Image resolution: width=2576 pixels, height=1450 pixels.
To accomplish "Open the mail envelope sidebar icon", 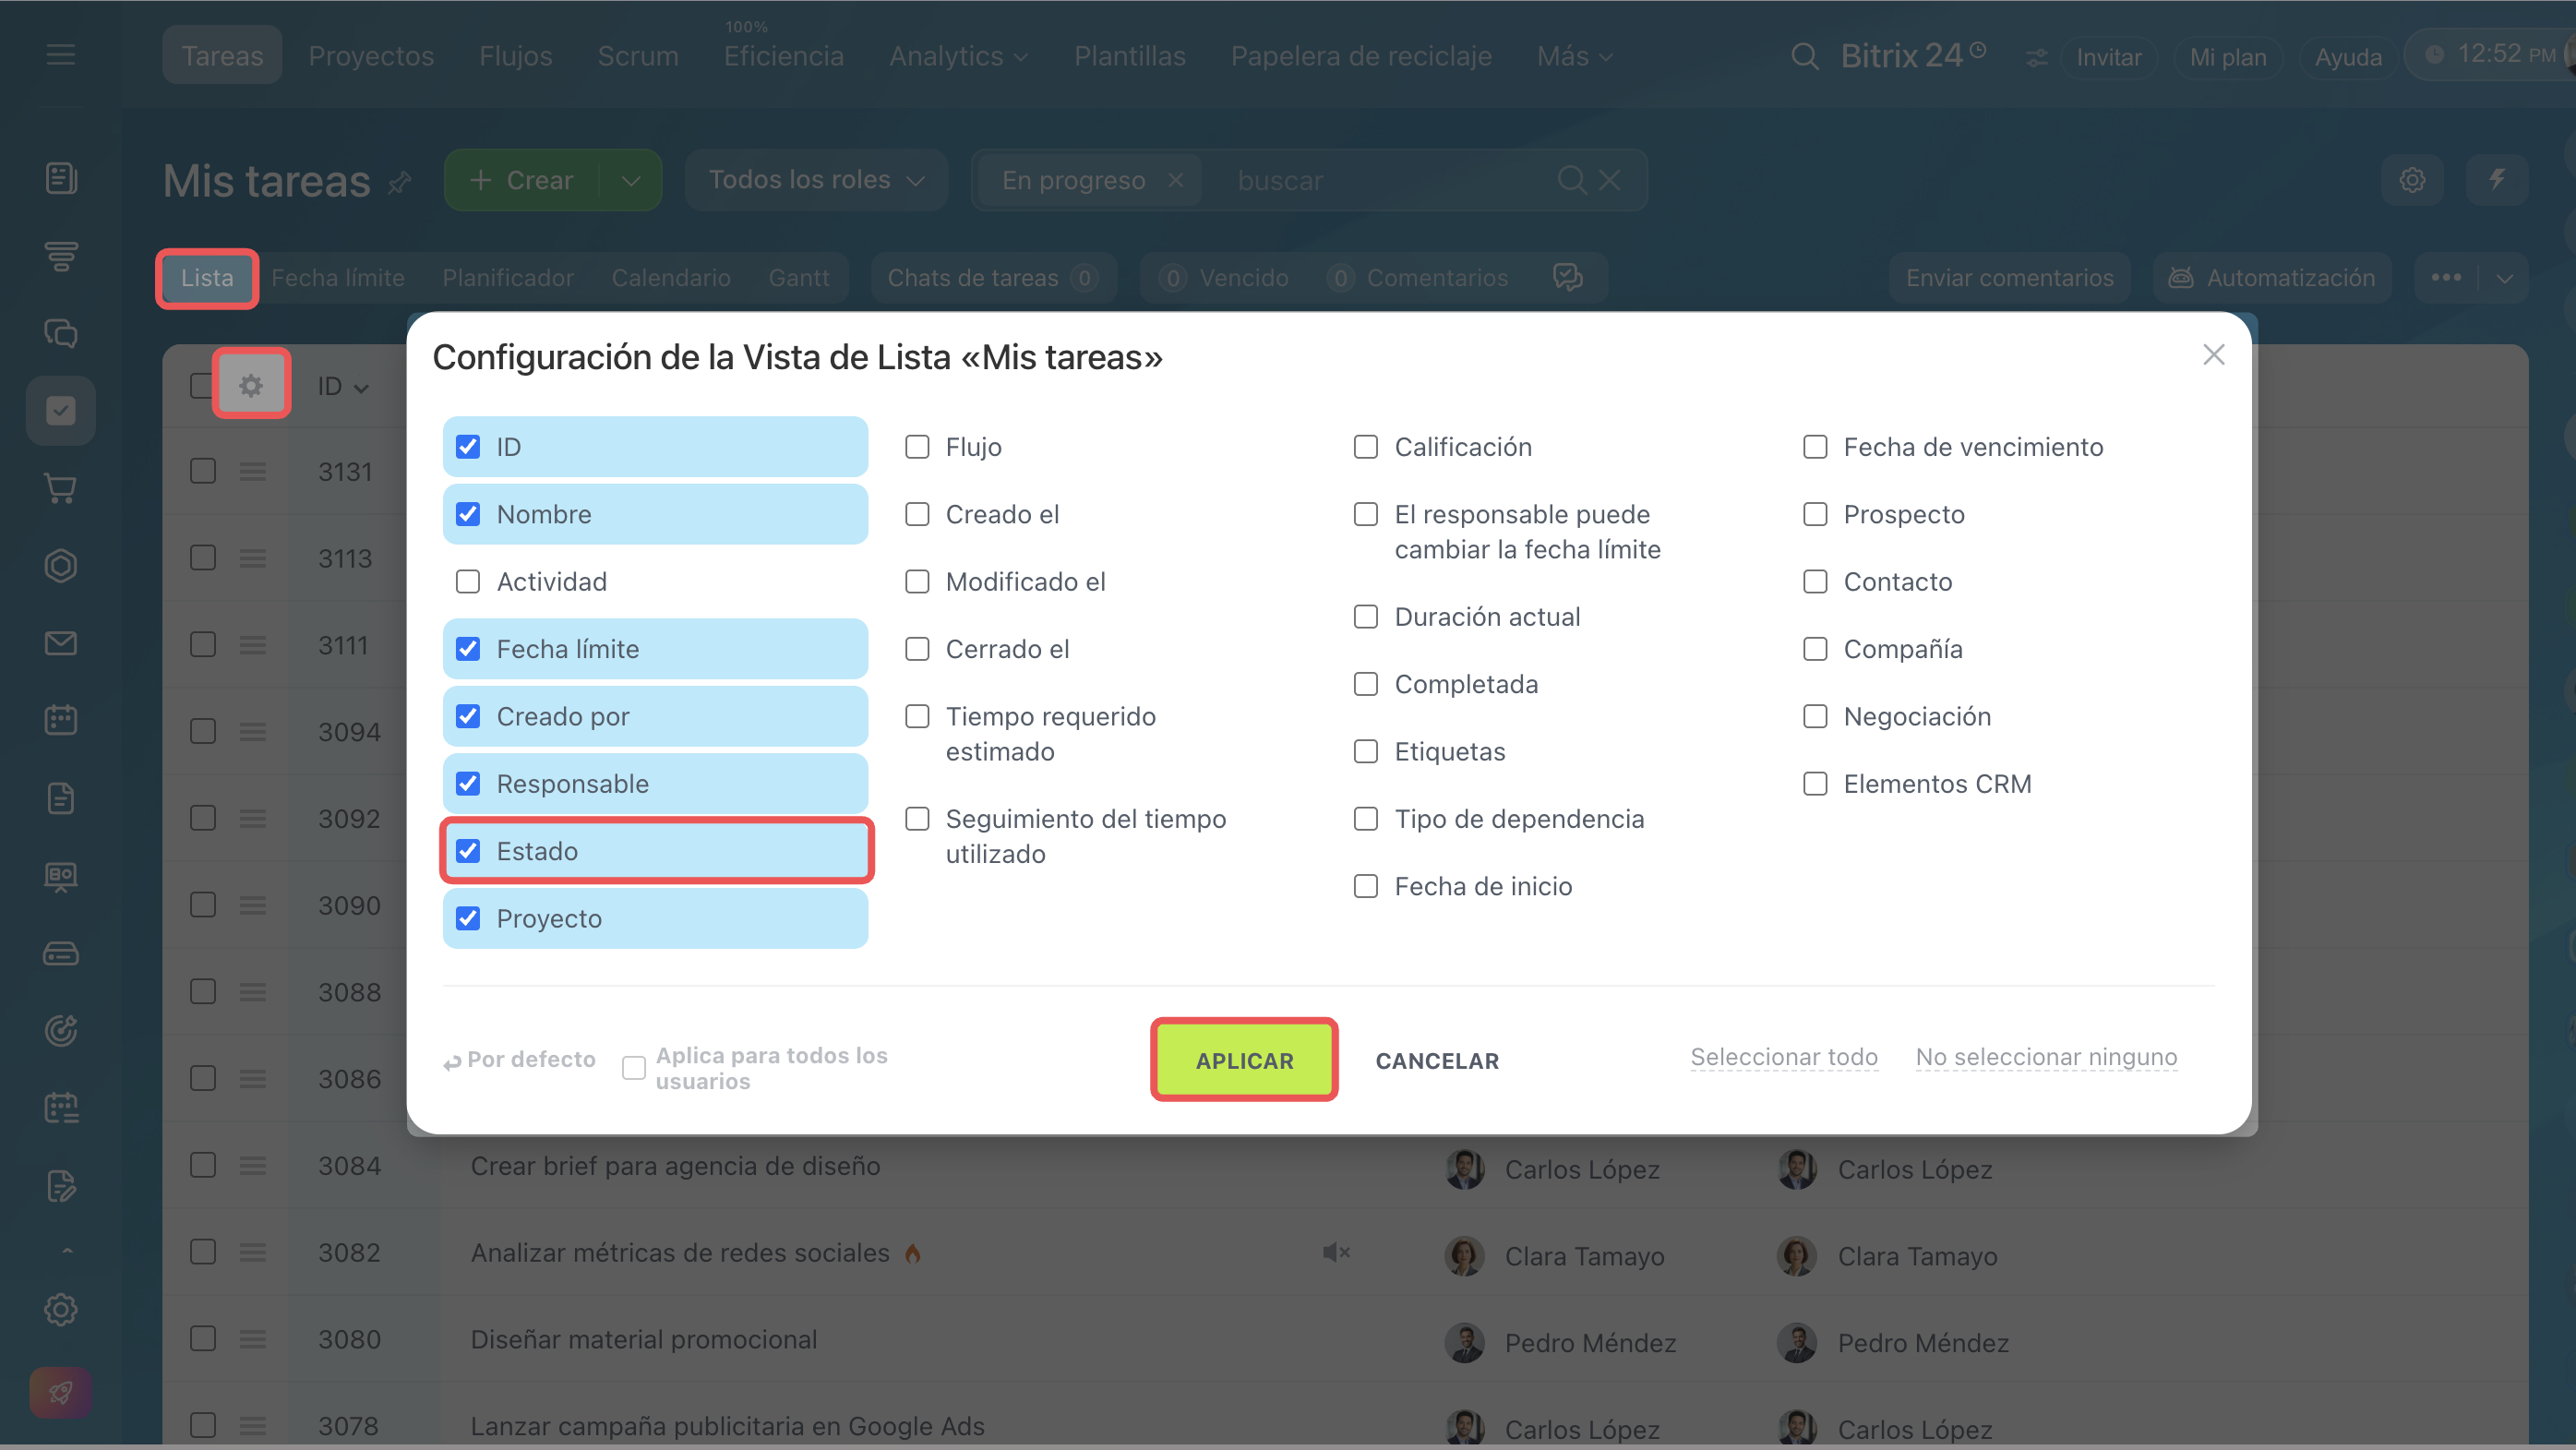I will point(61,643).
